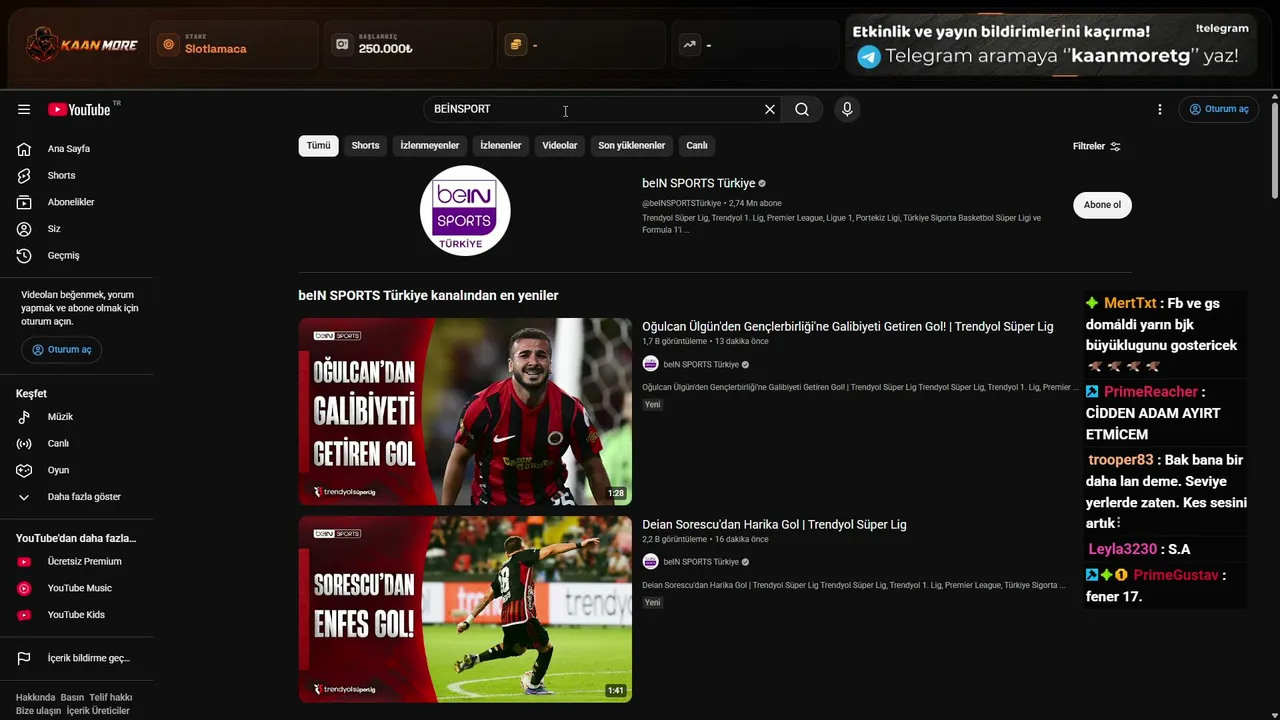Click the '16 dakika önce' video metadata
The height and width of the screenshot is (720, 1280).
pos(741,540)
